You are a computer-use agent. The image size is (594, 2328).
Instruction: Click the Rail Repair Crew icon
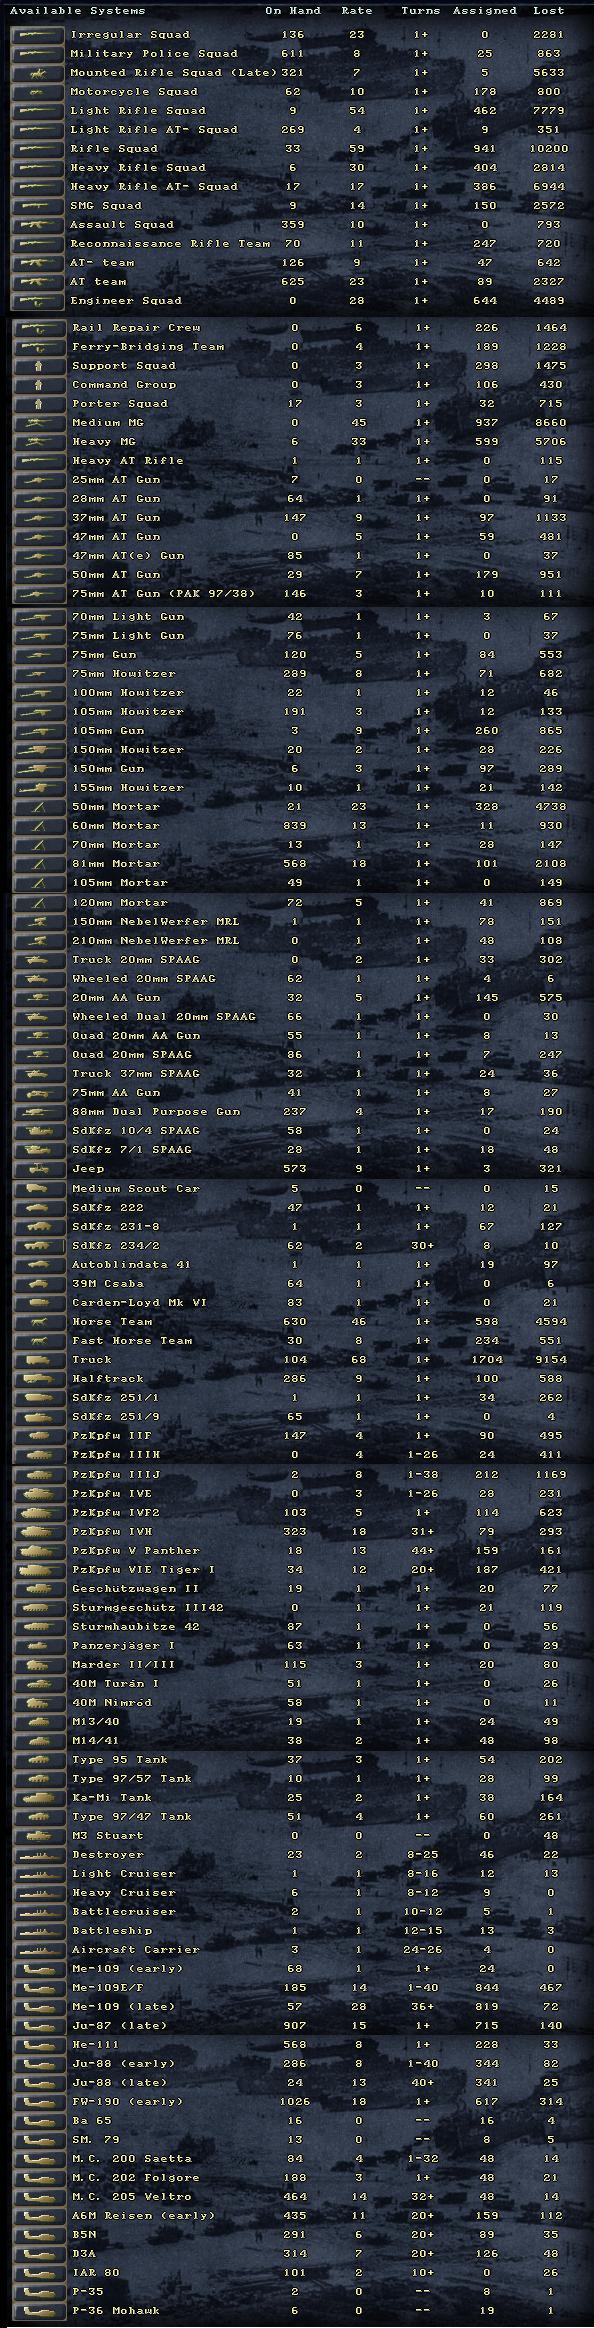(x=40, y=328)
